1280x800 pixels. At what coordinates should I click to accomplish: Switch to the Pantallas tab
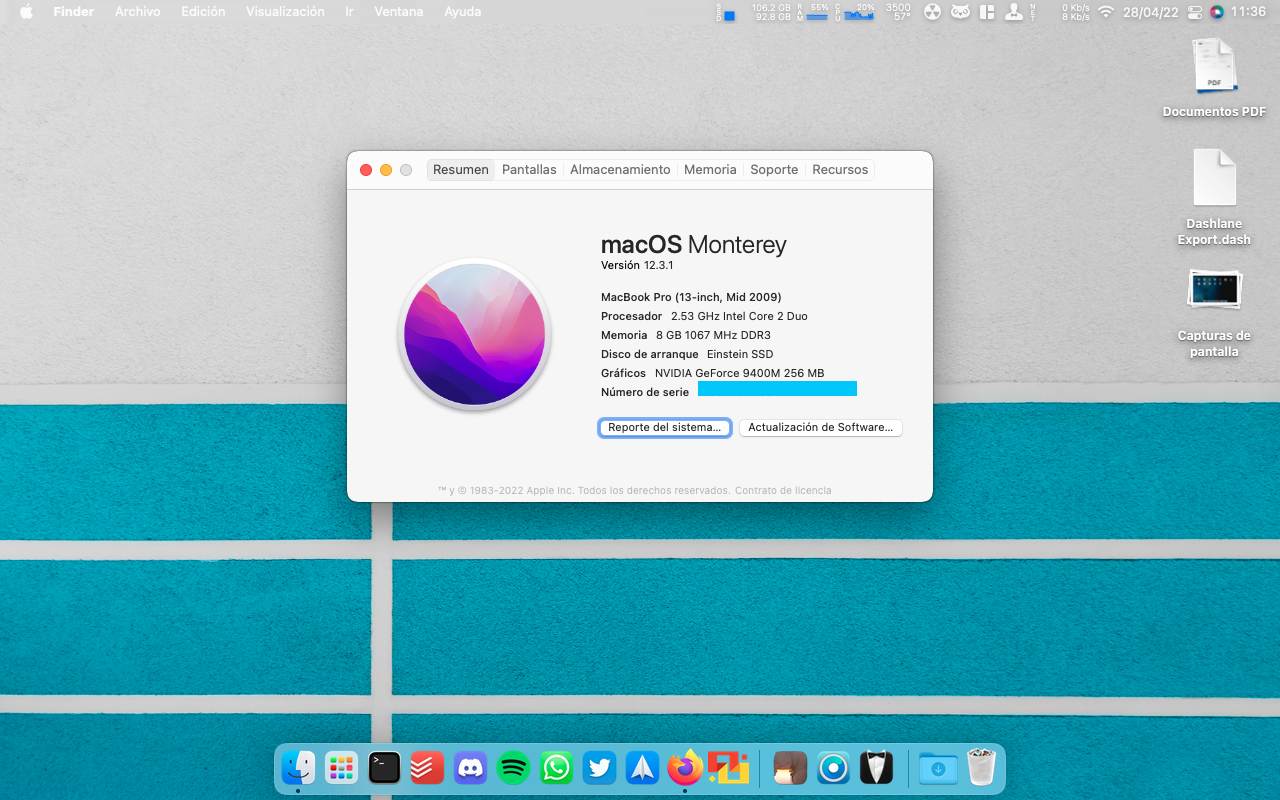pyautogui.click(x=529, y=170)
